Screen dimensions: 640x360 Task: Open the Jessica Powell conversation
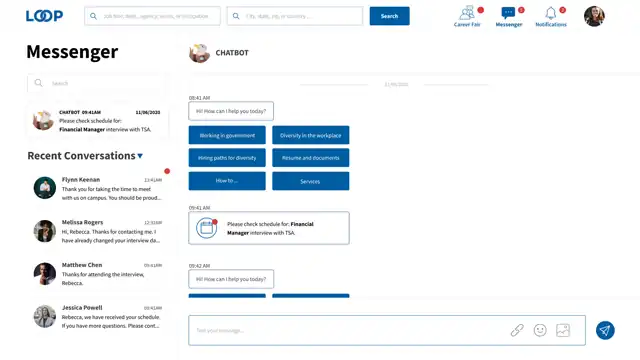coord(98,317)
